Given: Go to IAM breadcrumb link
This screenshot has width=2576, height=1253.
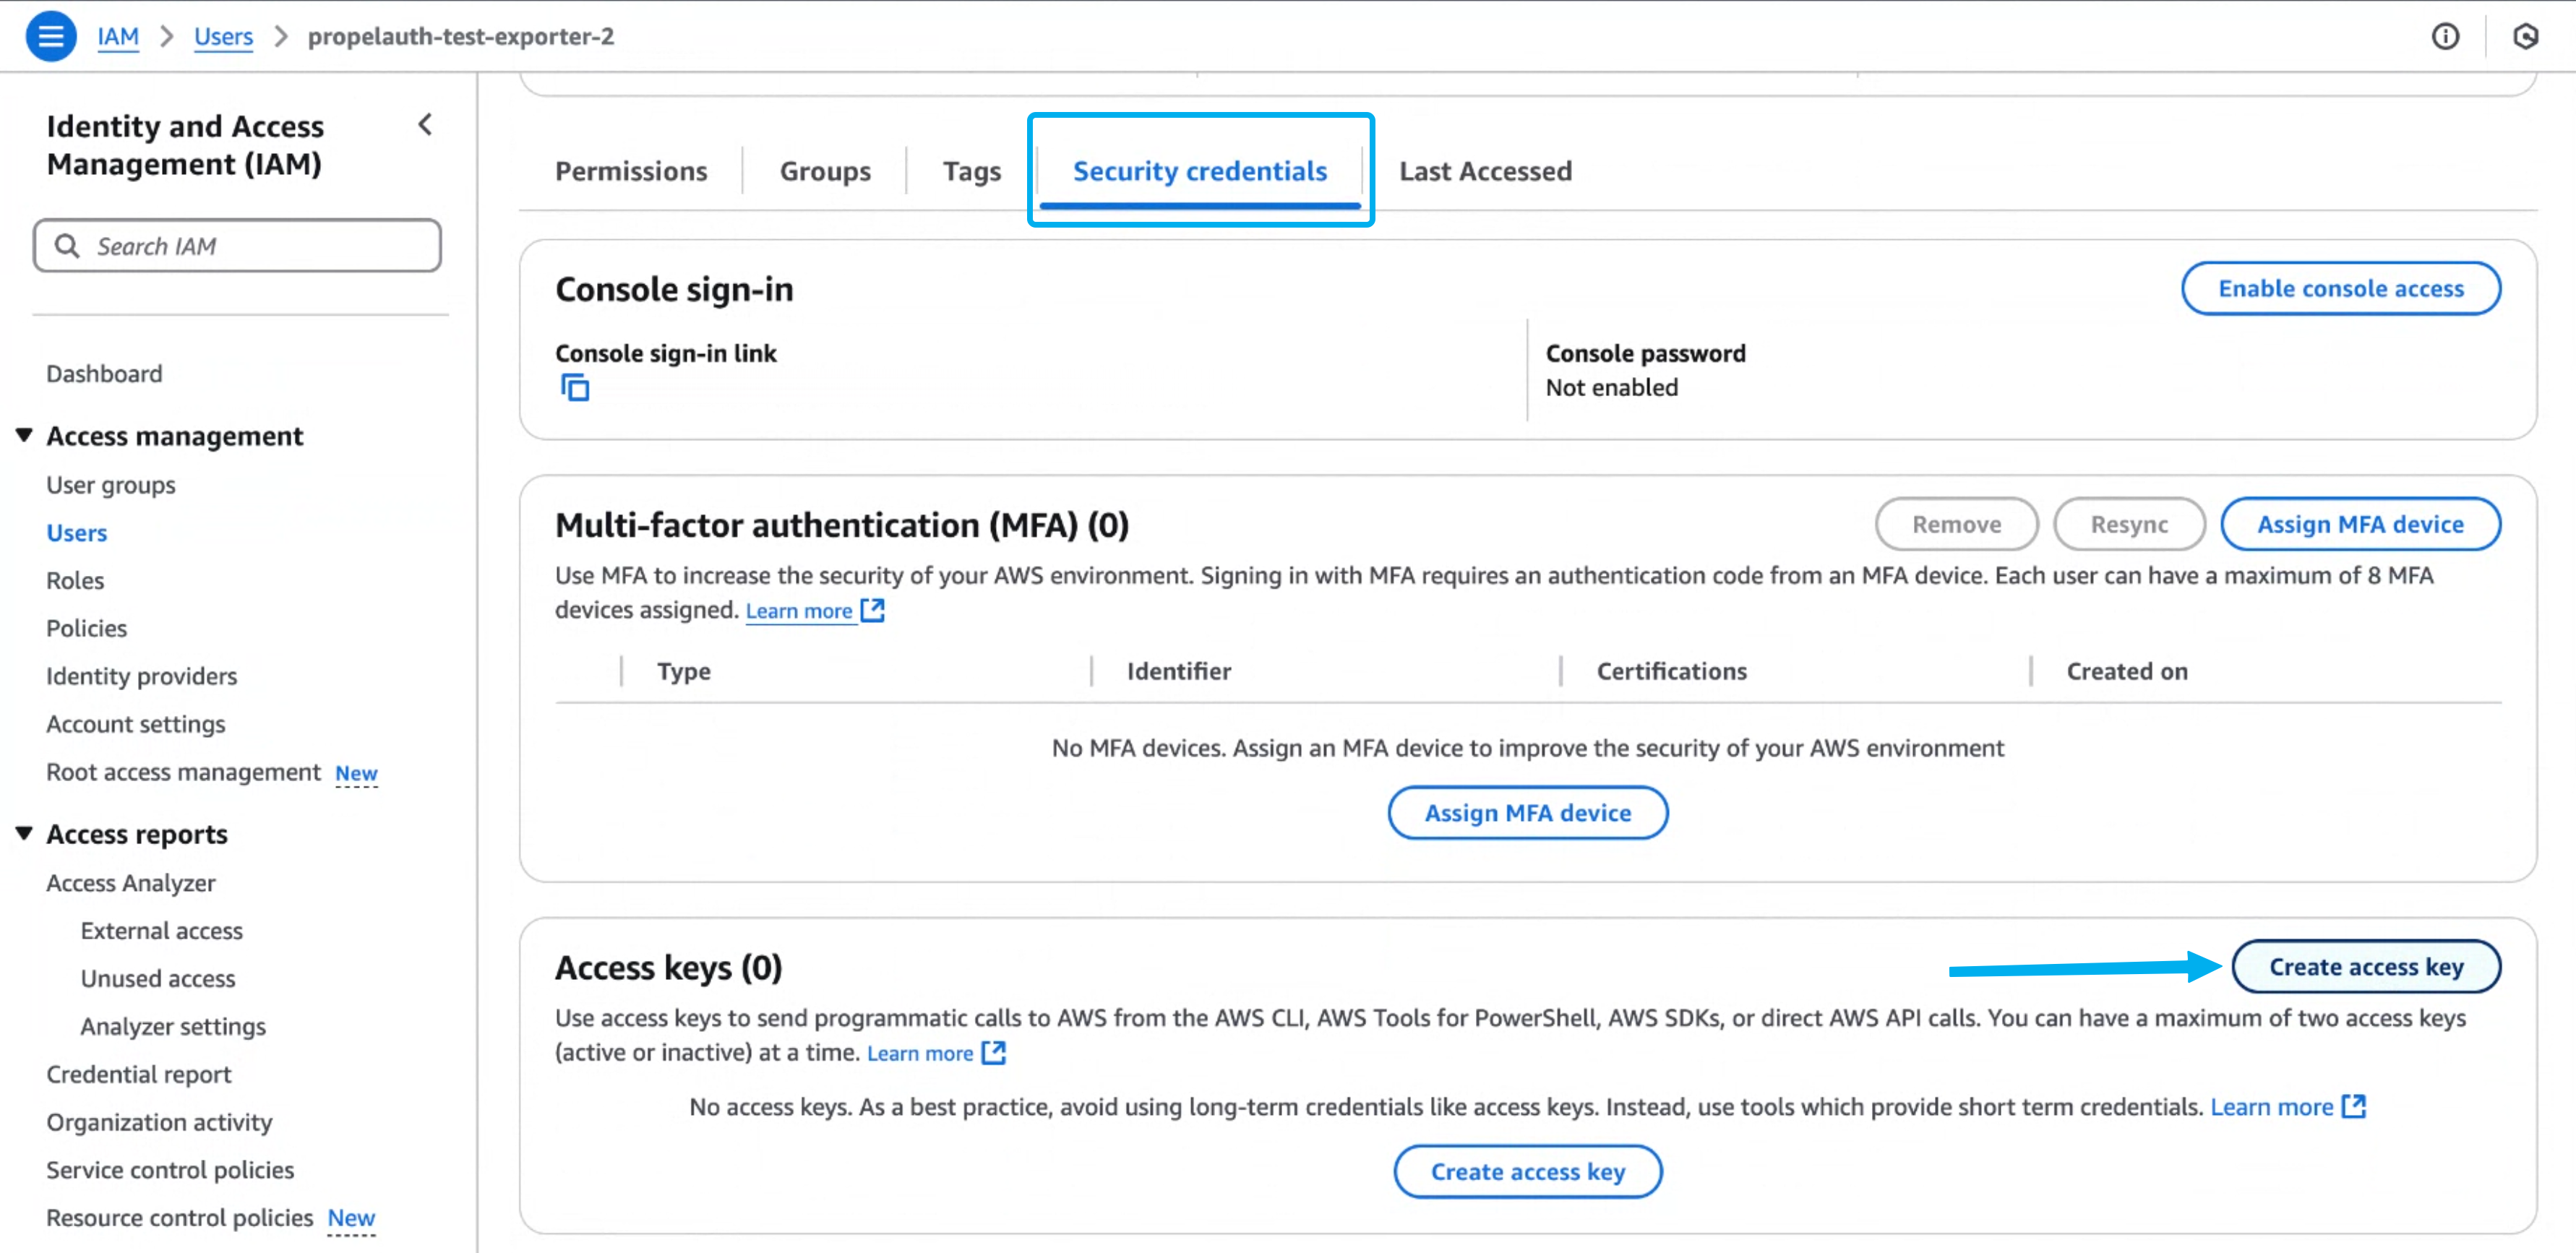Looking at the screenshot, I should [x=118, y=37].
